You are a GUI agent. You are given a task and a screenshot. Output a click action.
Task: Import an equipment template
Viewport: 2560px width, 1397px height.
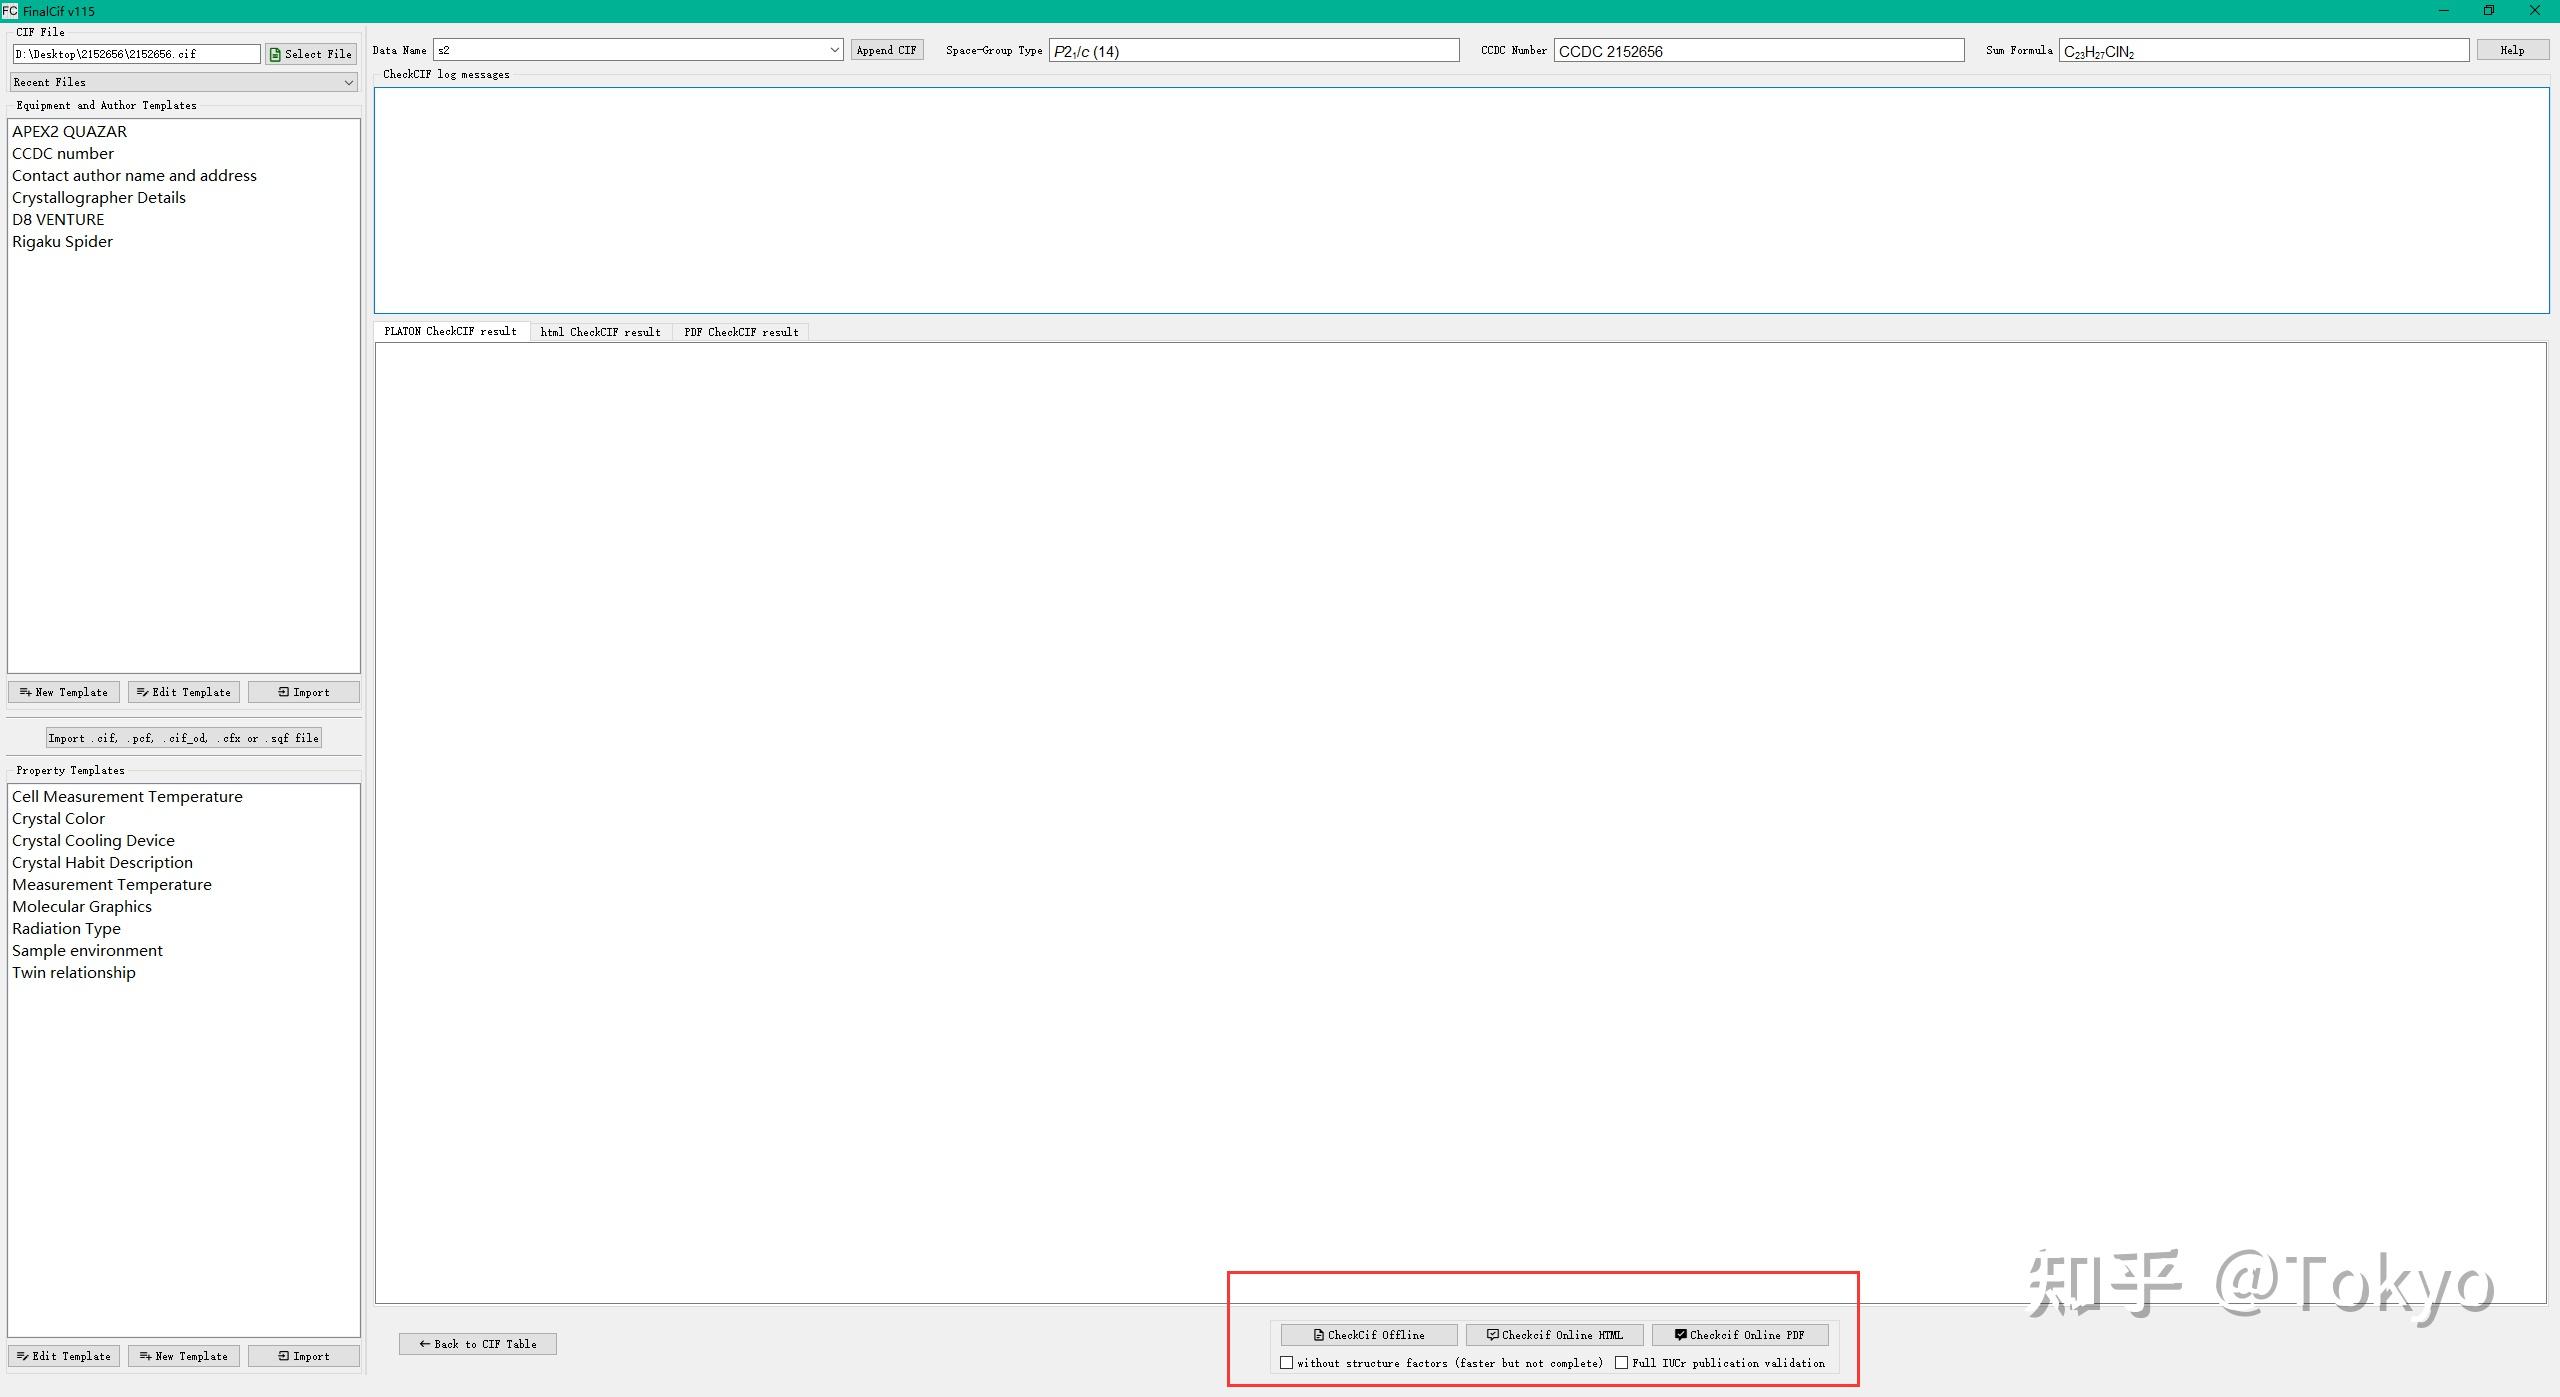304,692
